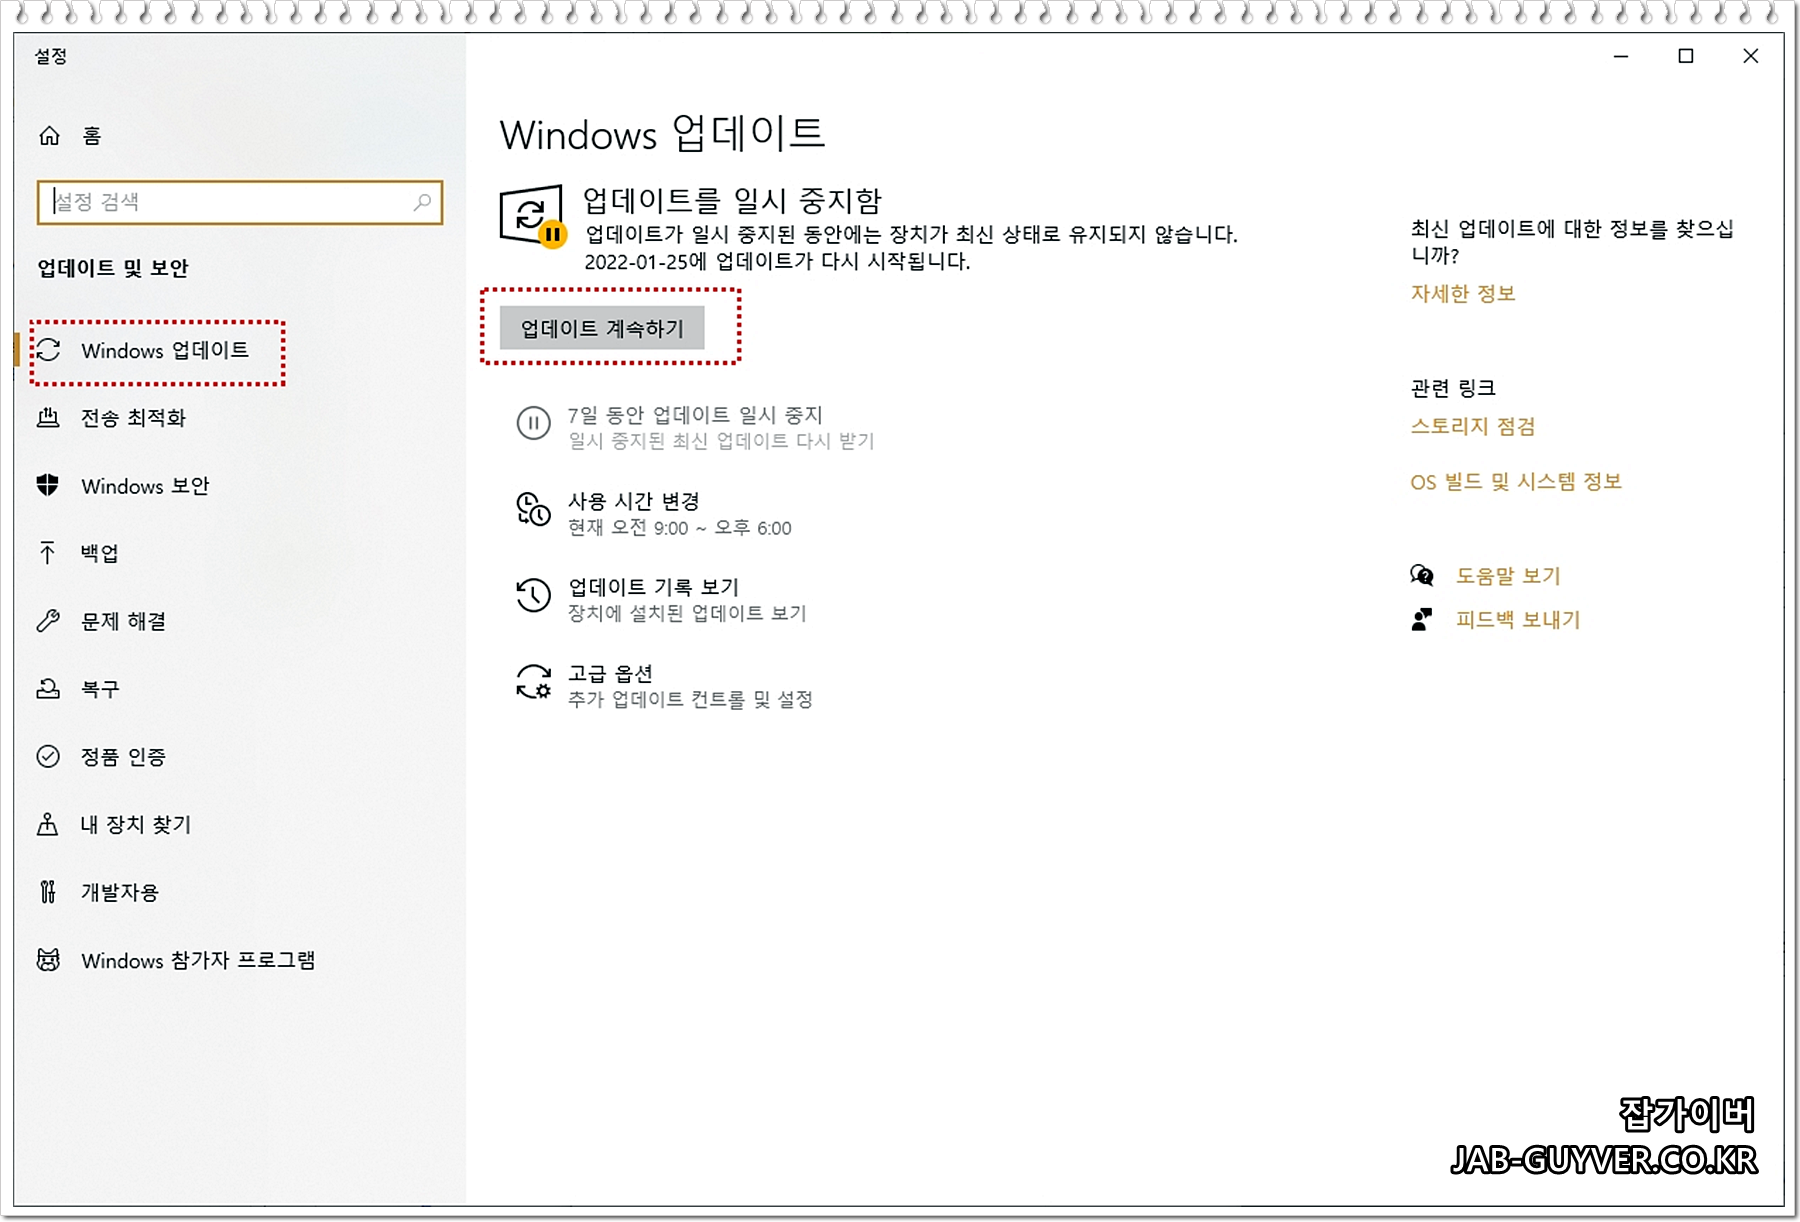The width and height of the screenshot is (1800, 1222).
Task: Click the 문제 해결 wrench icon
Action: pos(48,621)
